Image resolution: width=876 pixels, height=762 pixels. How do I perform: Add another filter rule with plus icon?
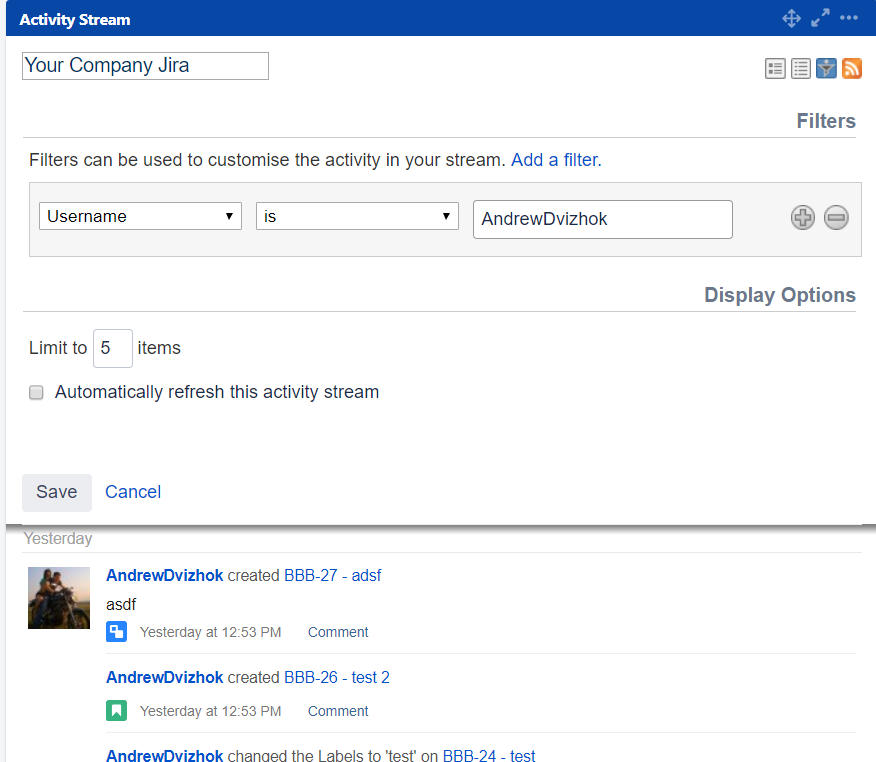803,217
